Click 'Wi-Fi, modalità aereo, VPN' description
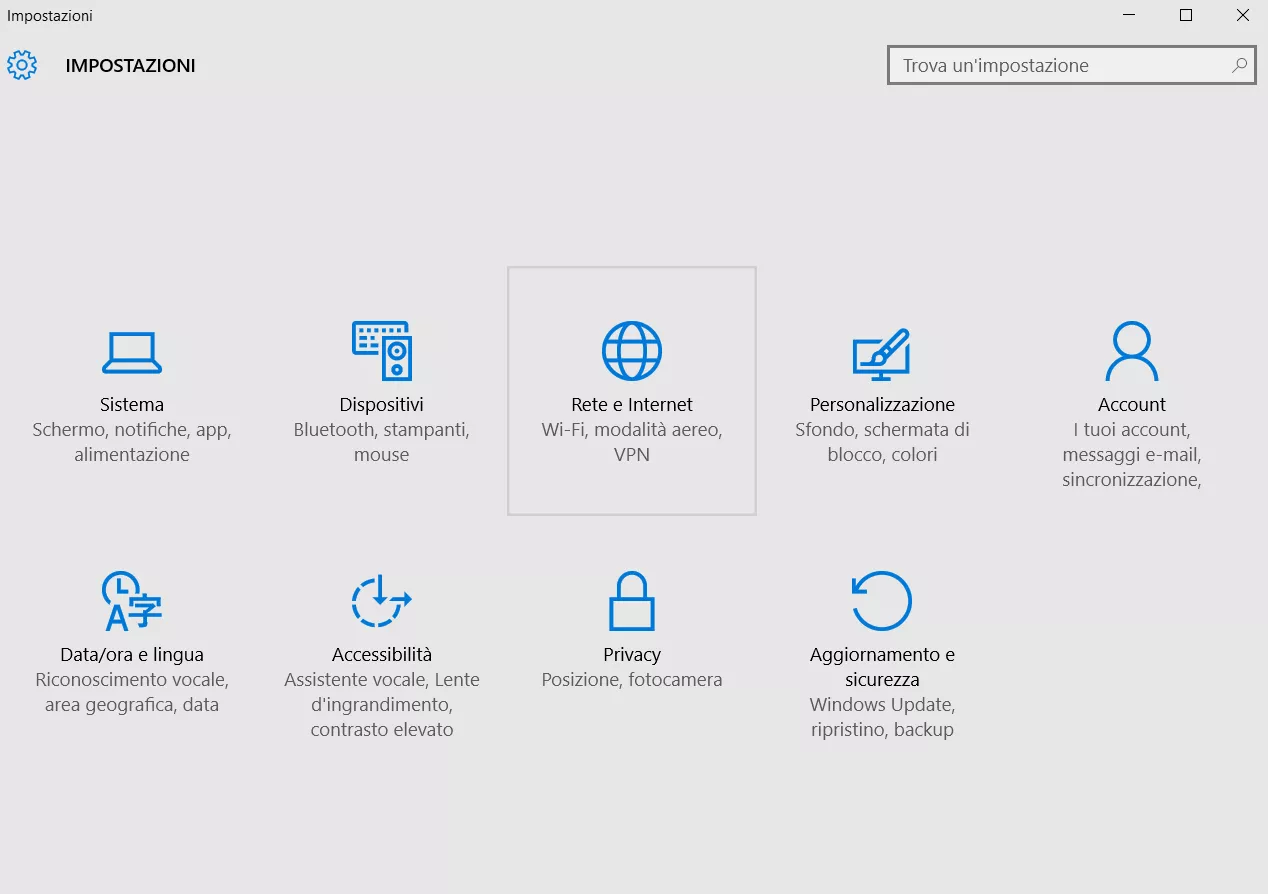This screenshot has width=1268, height=894. (631, 442)
